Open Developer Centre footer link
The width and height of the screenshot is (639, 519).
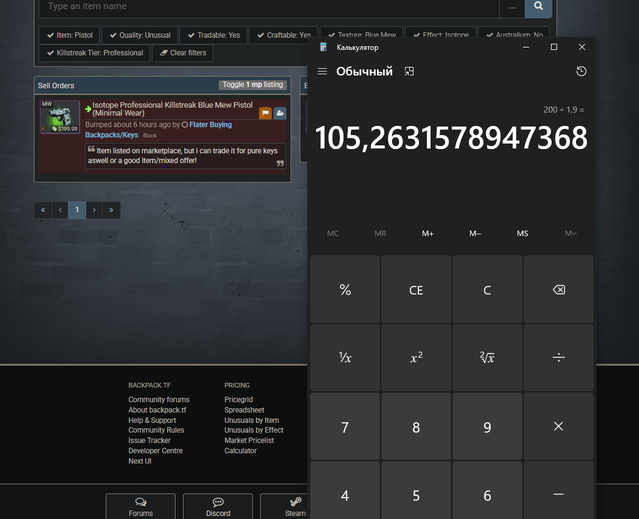(x=156, y=451)
